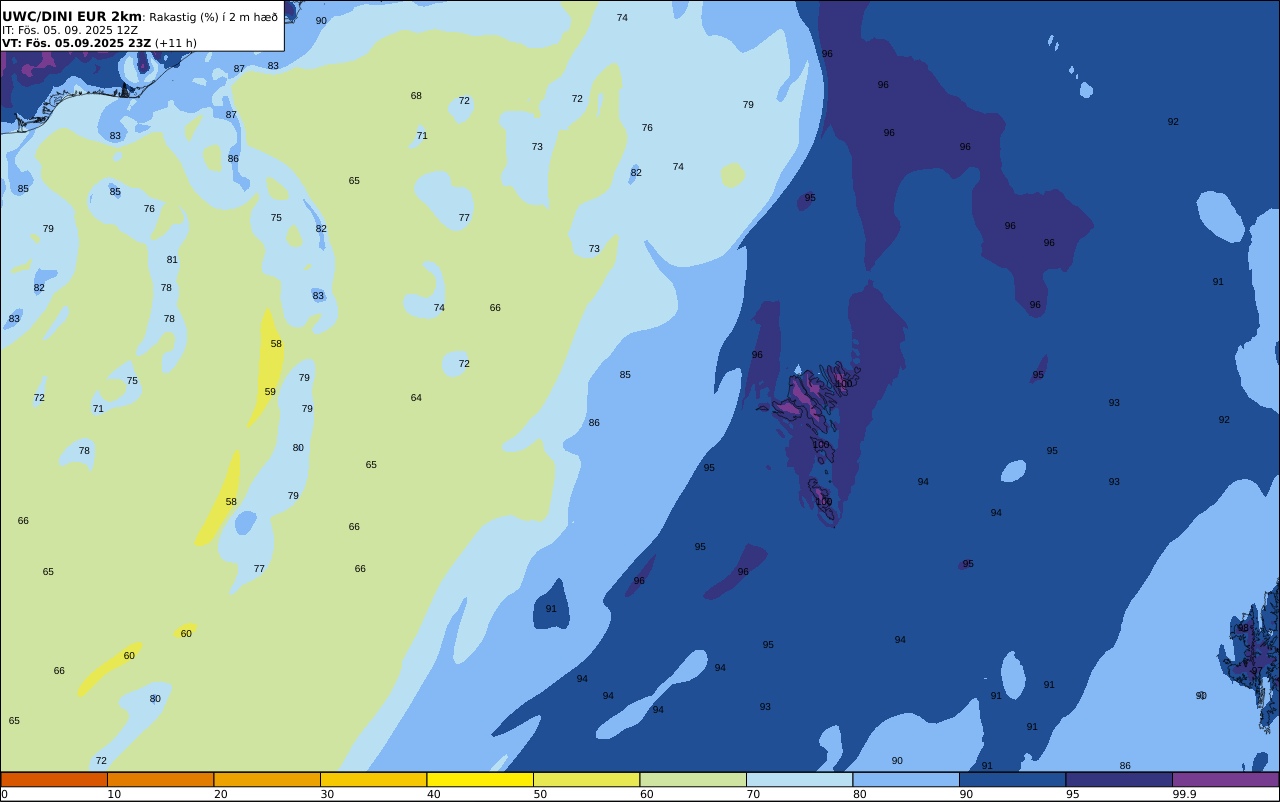The height and width of the screenshot is (802, 1280).
Task: Pick the purple above-99.9 legend swatch
Action: (1225, 779)
